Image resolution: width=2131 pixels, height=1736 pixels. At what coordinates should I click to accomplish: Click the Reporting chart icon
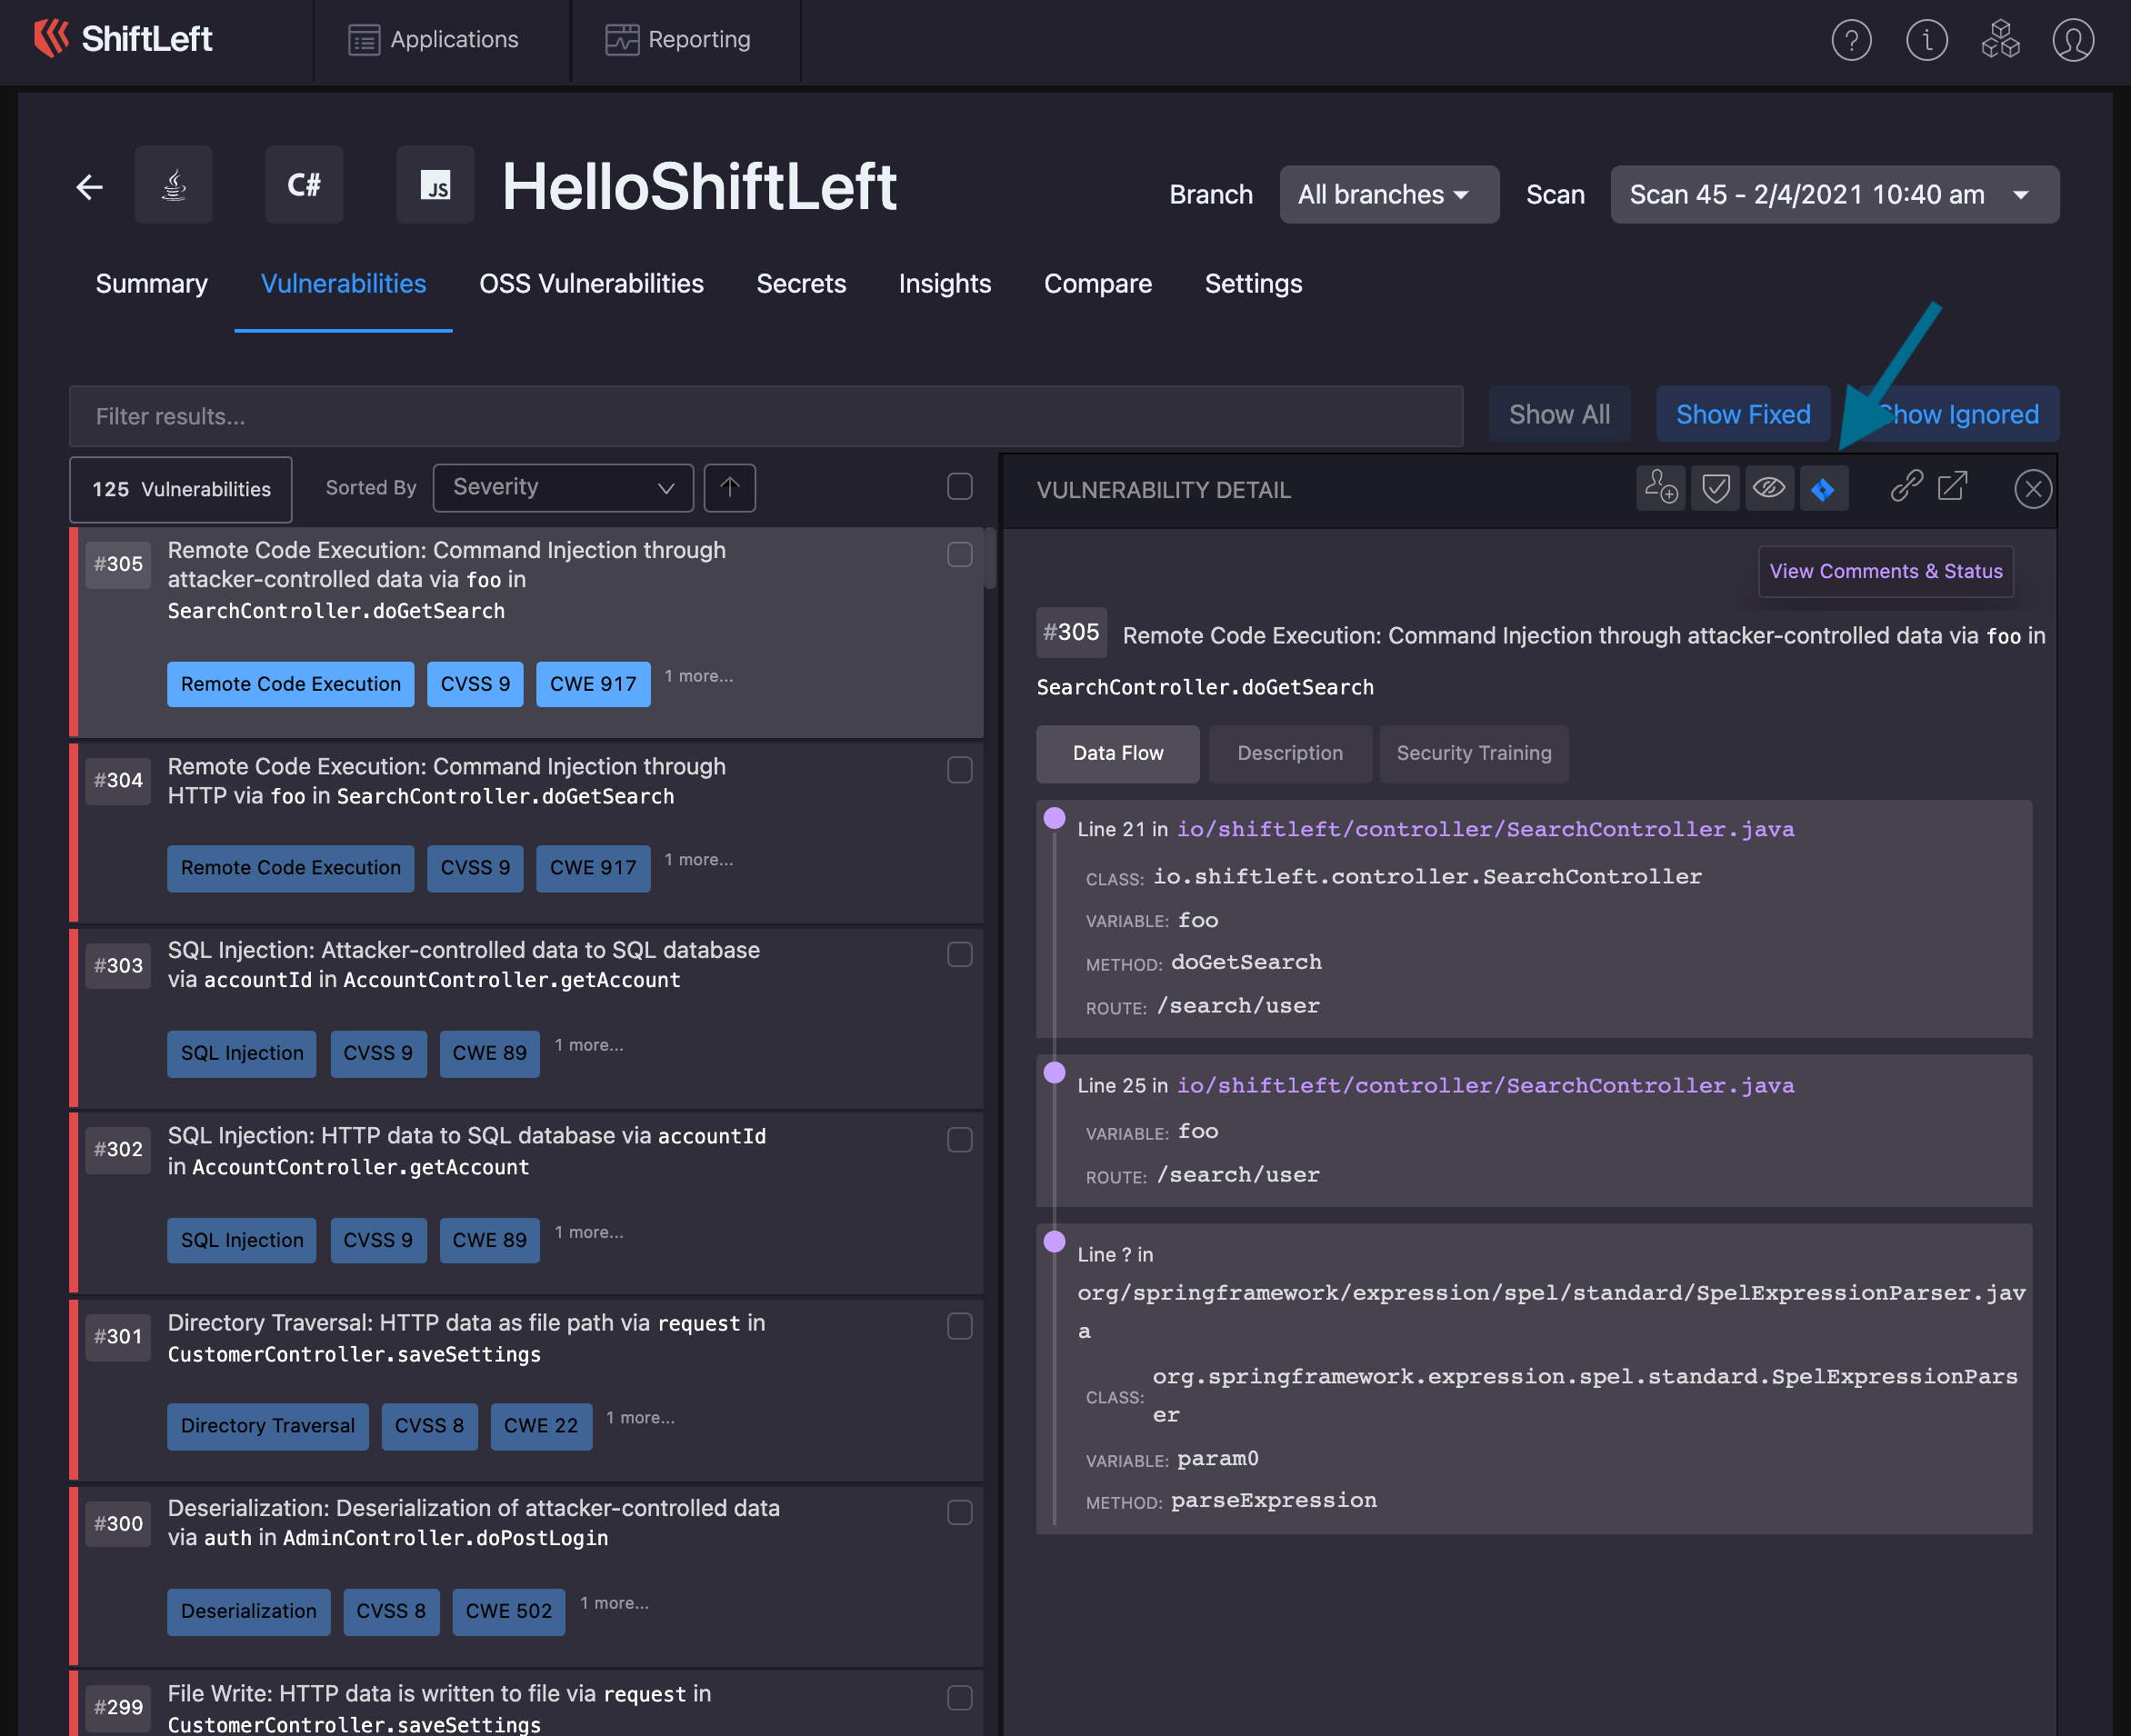(x=621, y=40)
